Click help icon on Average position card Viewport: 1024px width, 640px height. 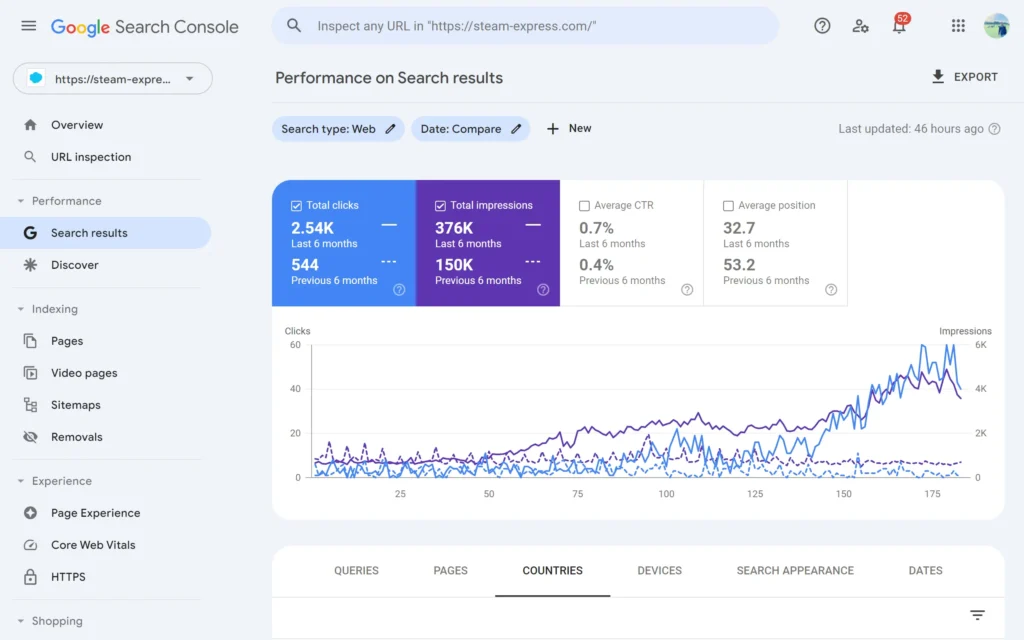[x=831, y=290]
